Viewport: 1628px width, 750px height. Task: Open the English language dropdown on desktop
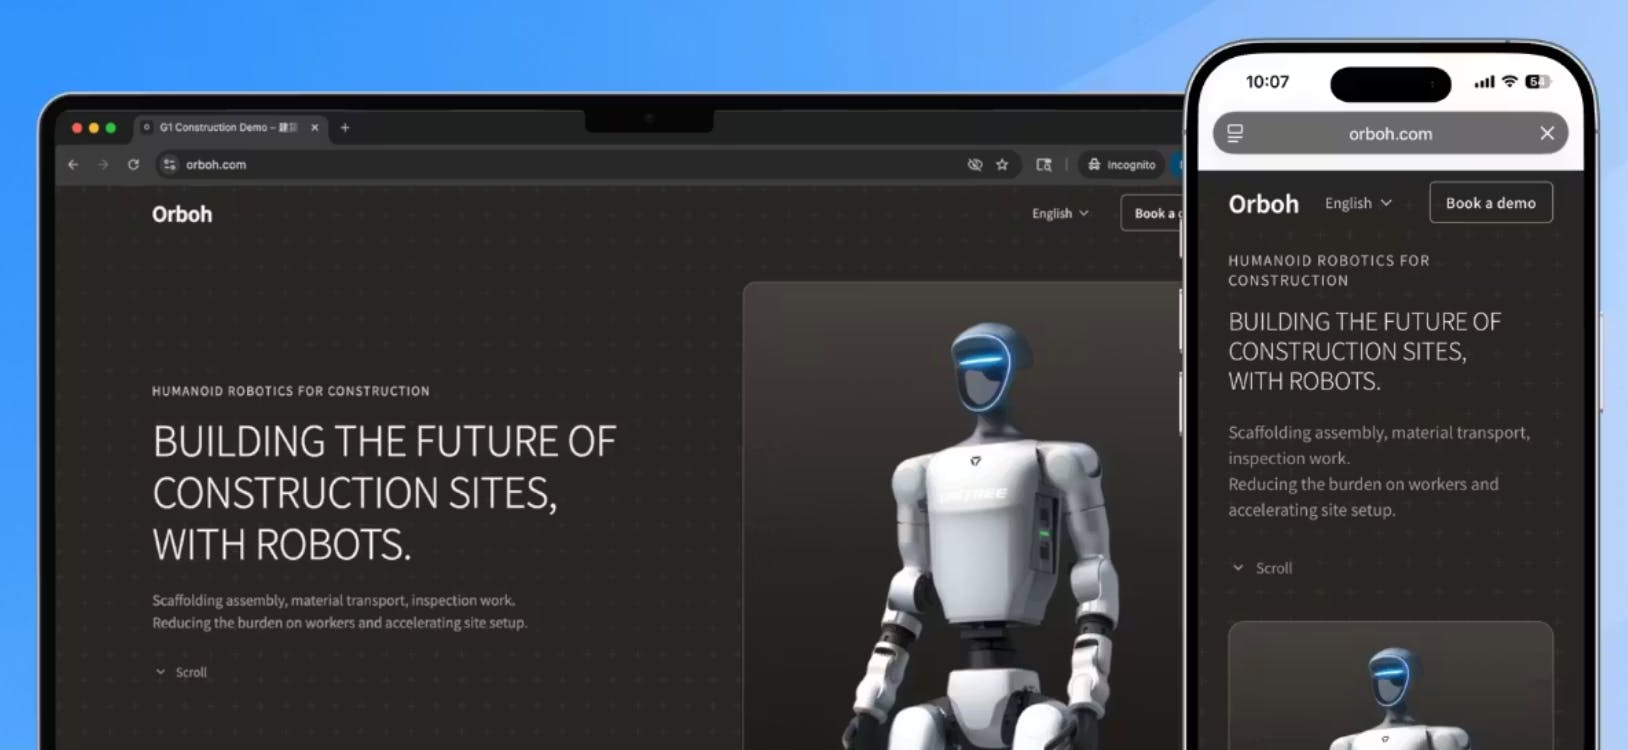pyautogui.click(x=1060, y=213)
